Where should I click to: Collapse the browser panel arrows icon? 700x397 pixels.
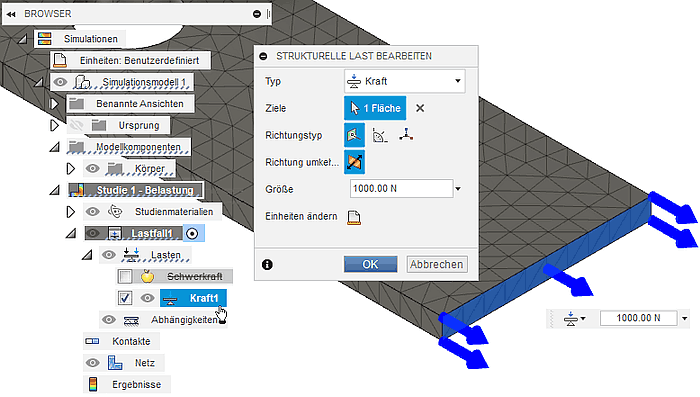pyautogui.click(x=11, y=14)
